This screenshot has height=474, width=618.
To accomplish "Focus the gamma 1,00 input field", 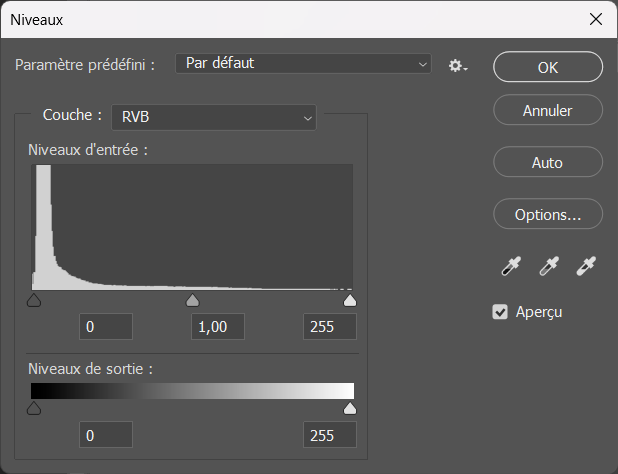I will [217, 327].
